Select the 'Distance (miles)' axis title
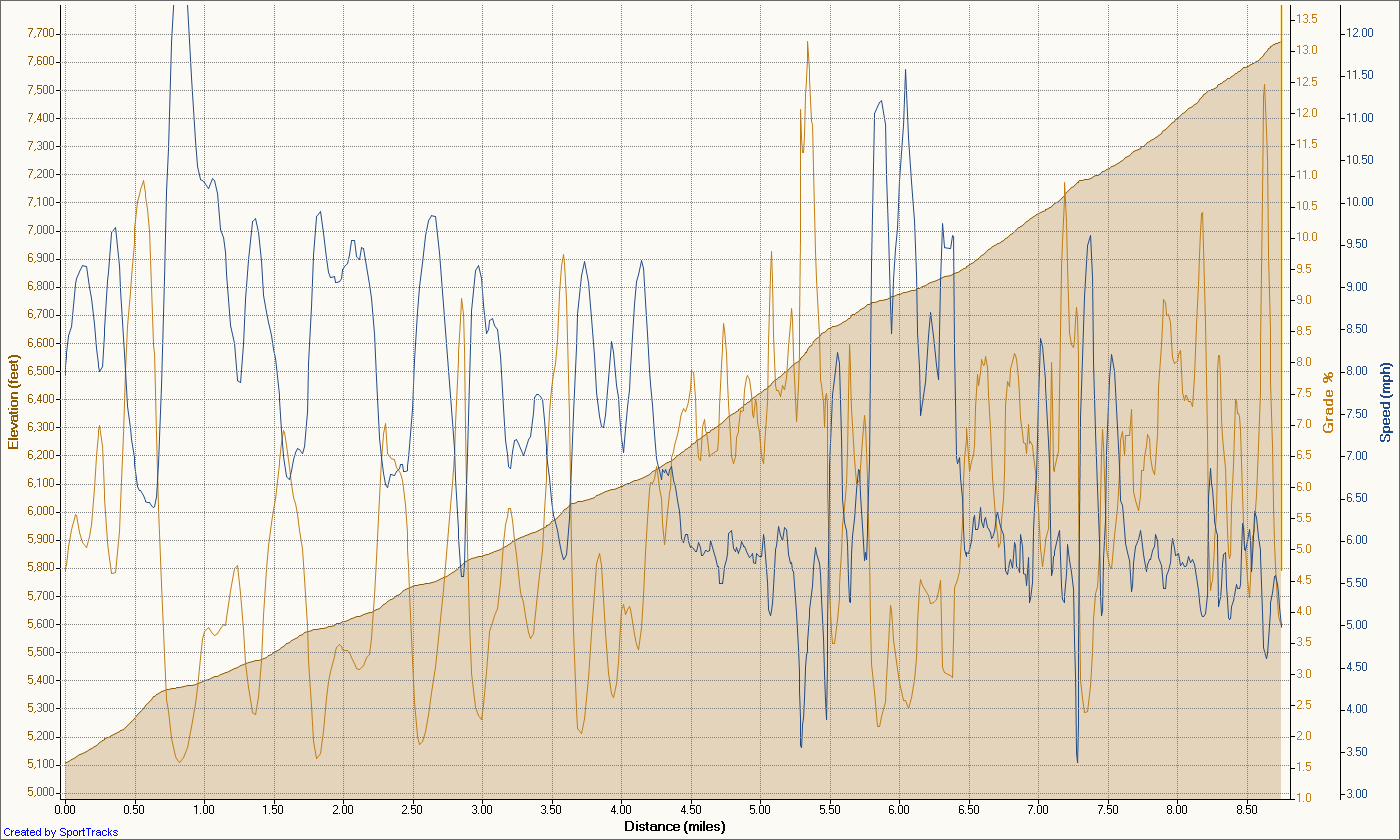The image size is (1400, 840). pyautogui.click(x=674, y=826)
